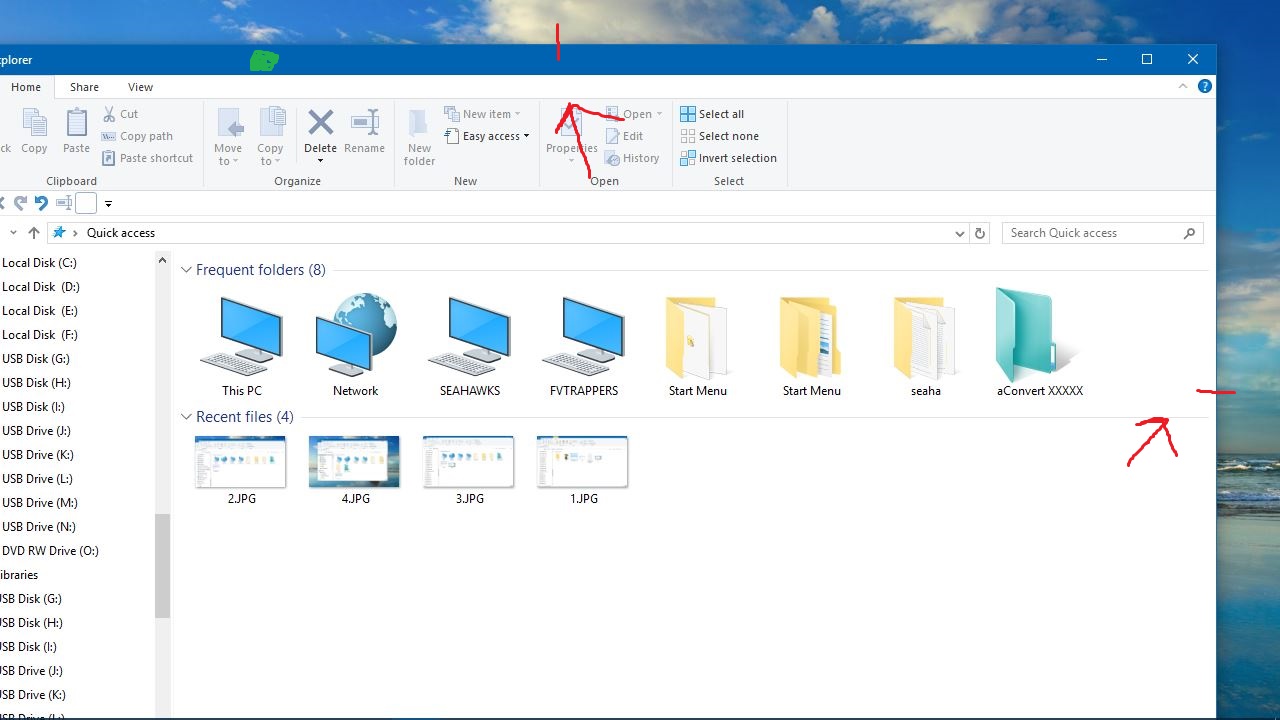Image resolution: width=1280 pixels, height=720 pixels.
Task: Go up one level with the up arrow
Action: click(34, 233)
